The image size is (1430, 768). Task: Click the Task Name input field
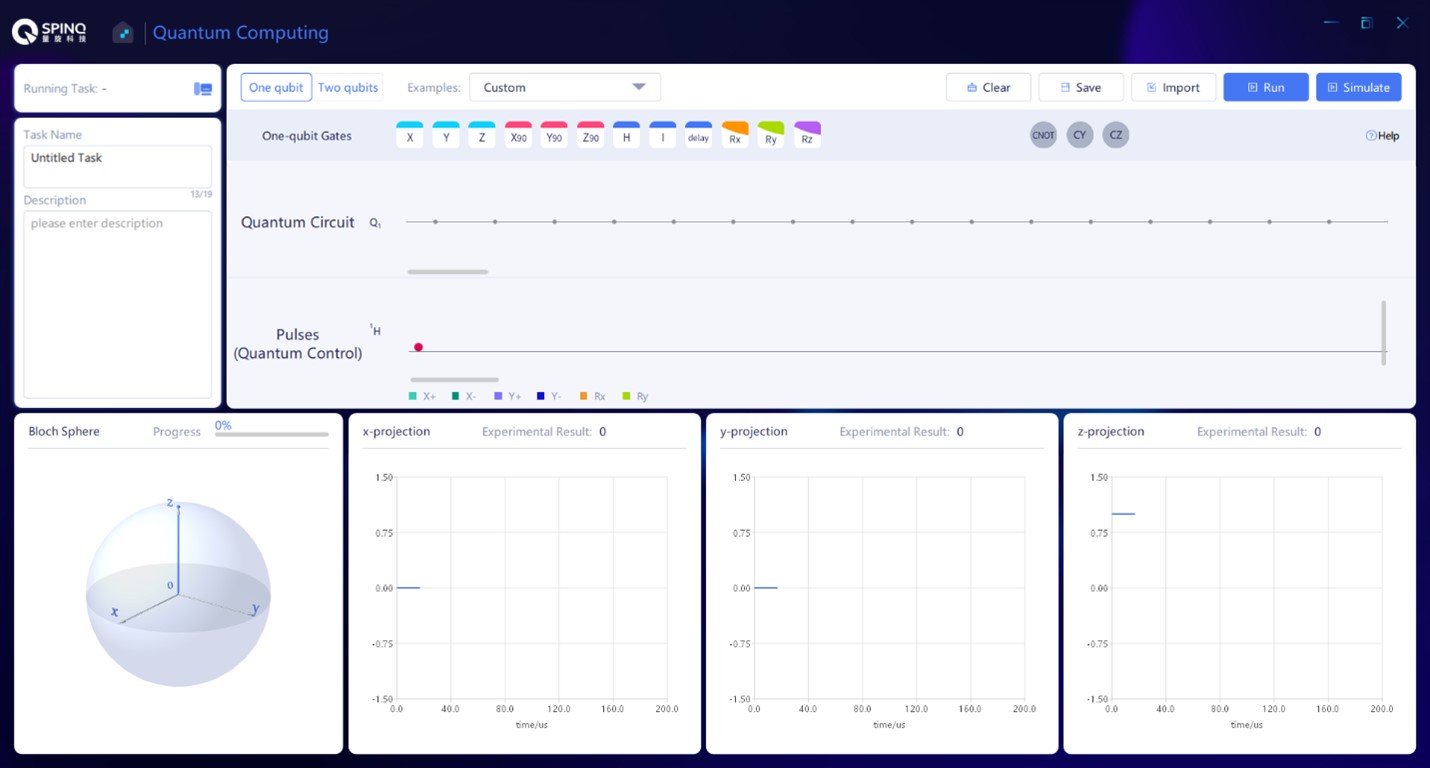click(117, 166)
